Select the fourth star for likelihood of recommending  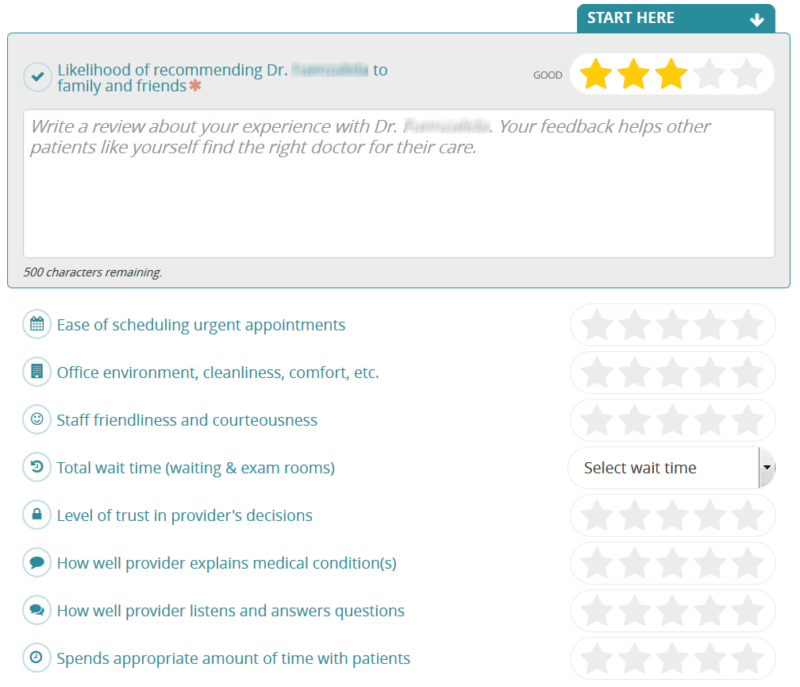tap(710, 73)
